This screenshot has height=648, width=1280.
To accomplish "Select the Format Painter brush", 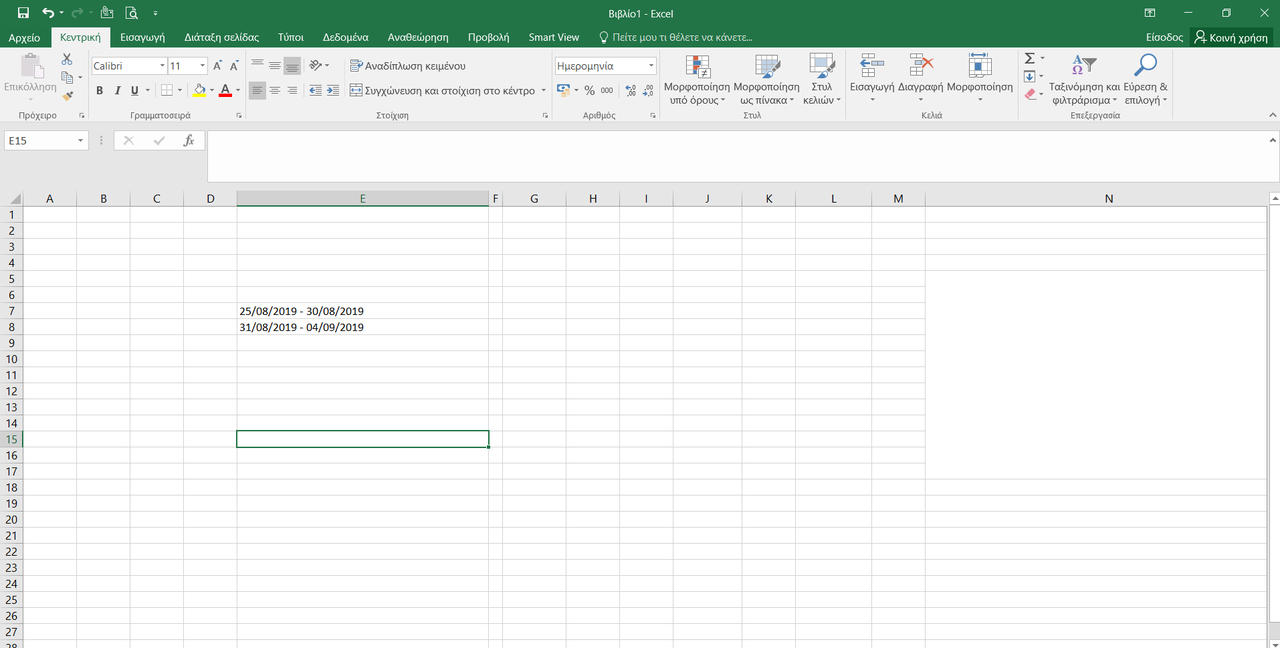I will coord(67,96).
